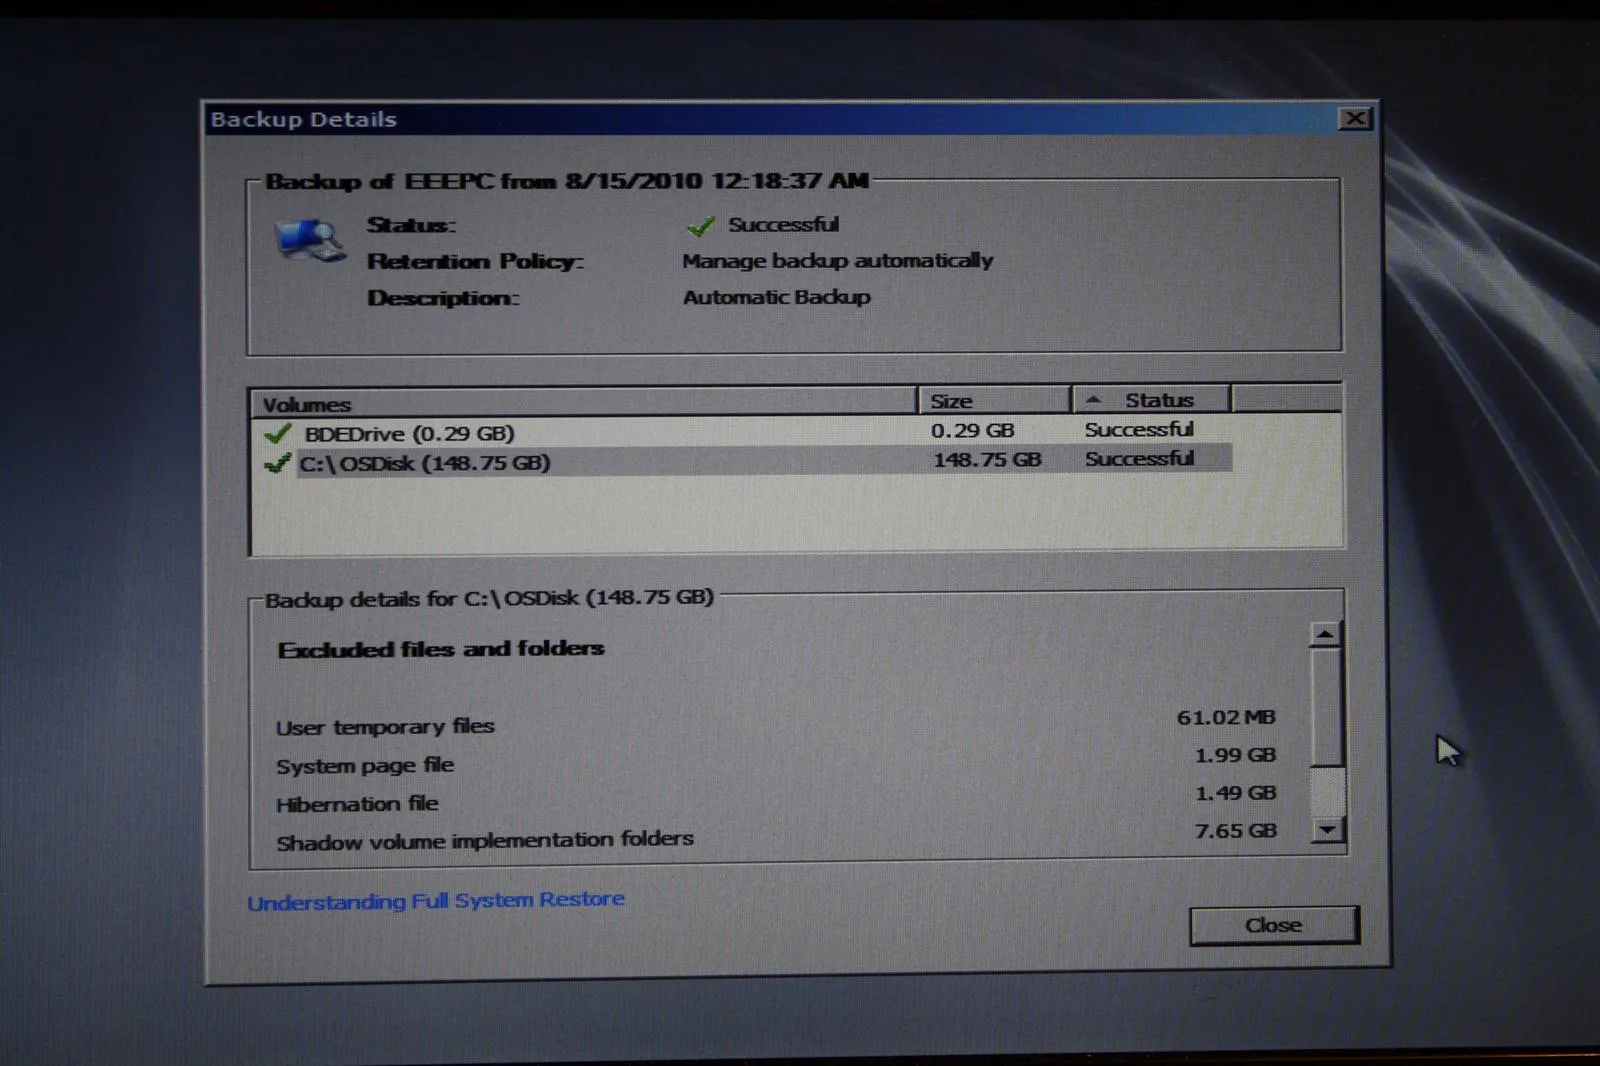
Task: Open Understanding Full System Restore link
Action: pos(436,901)
